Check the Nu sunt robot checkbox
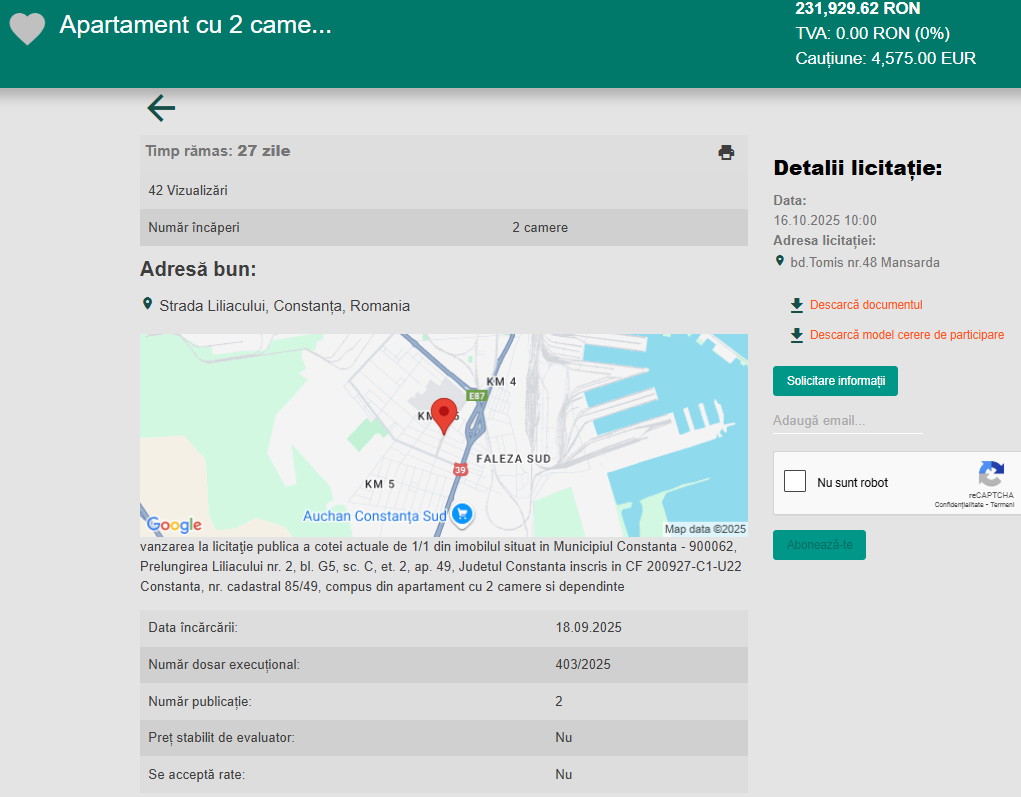 point(794,481)
